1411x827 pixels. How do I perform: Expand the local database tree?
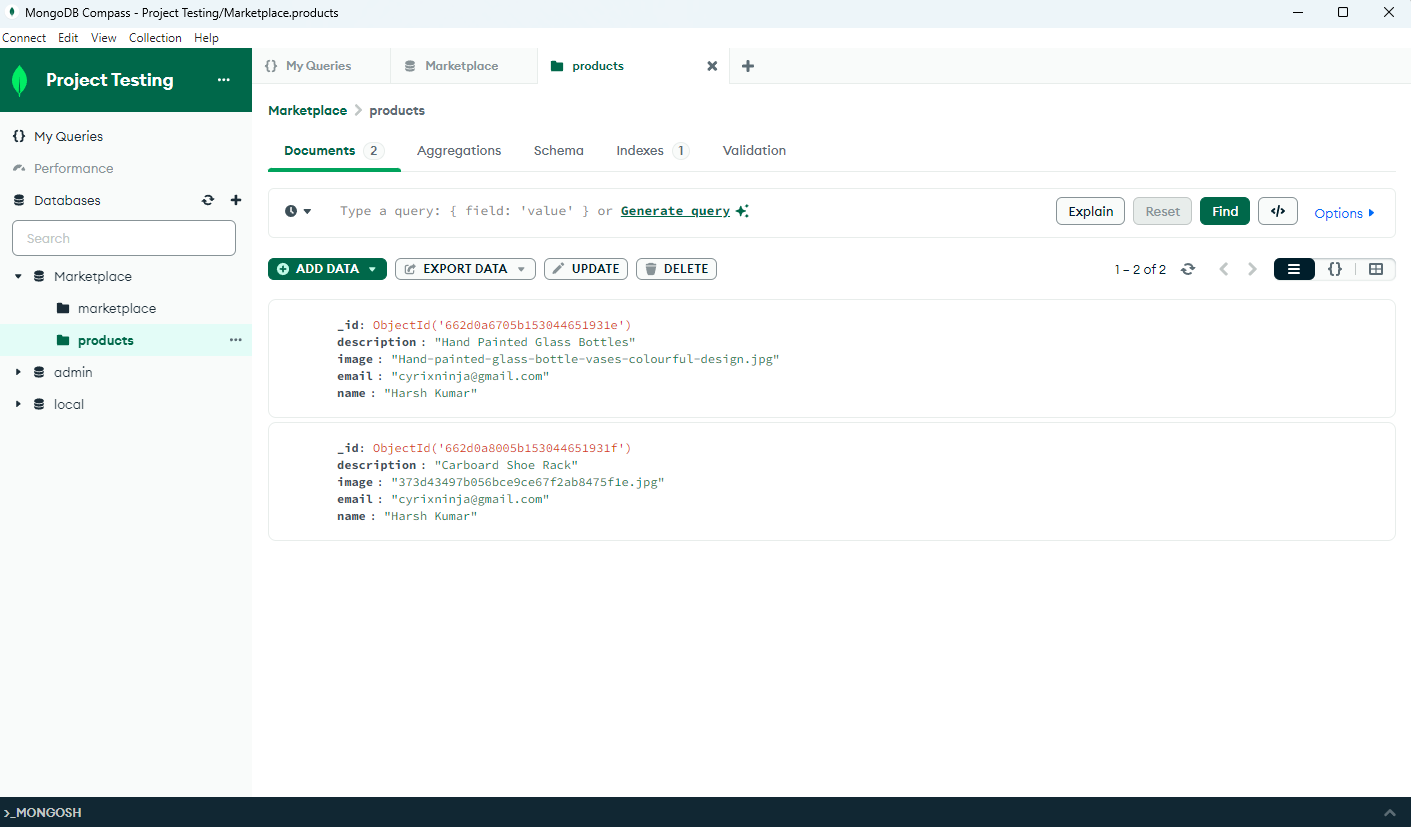click(x=18, y=404)
